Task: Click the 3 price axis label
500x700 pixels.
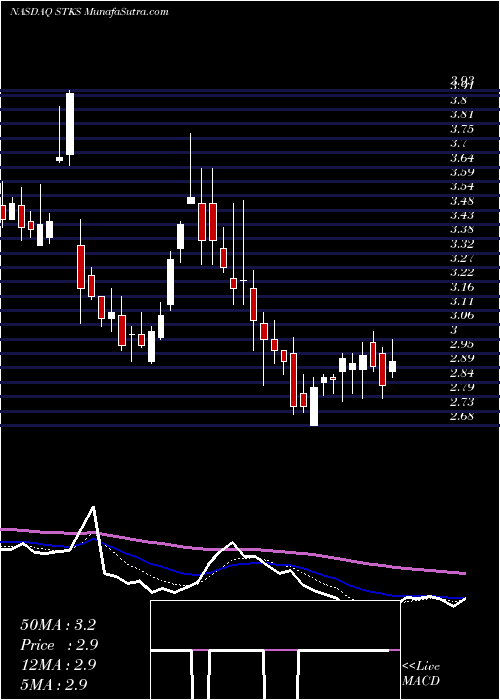Action: point(454,330)
